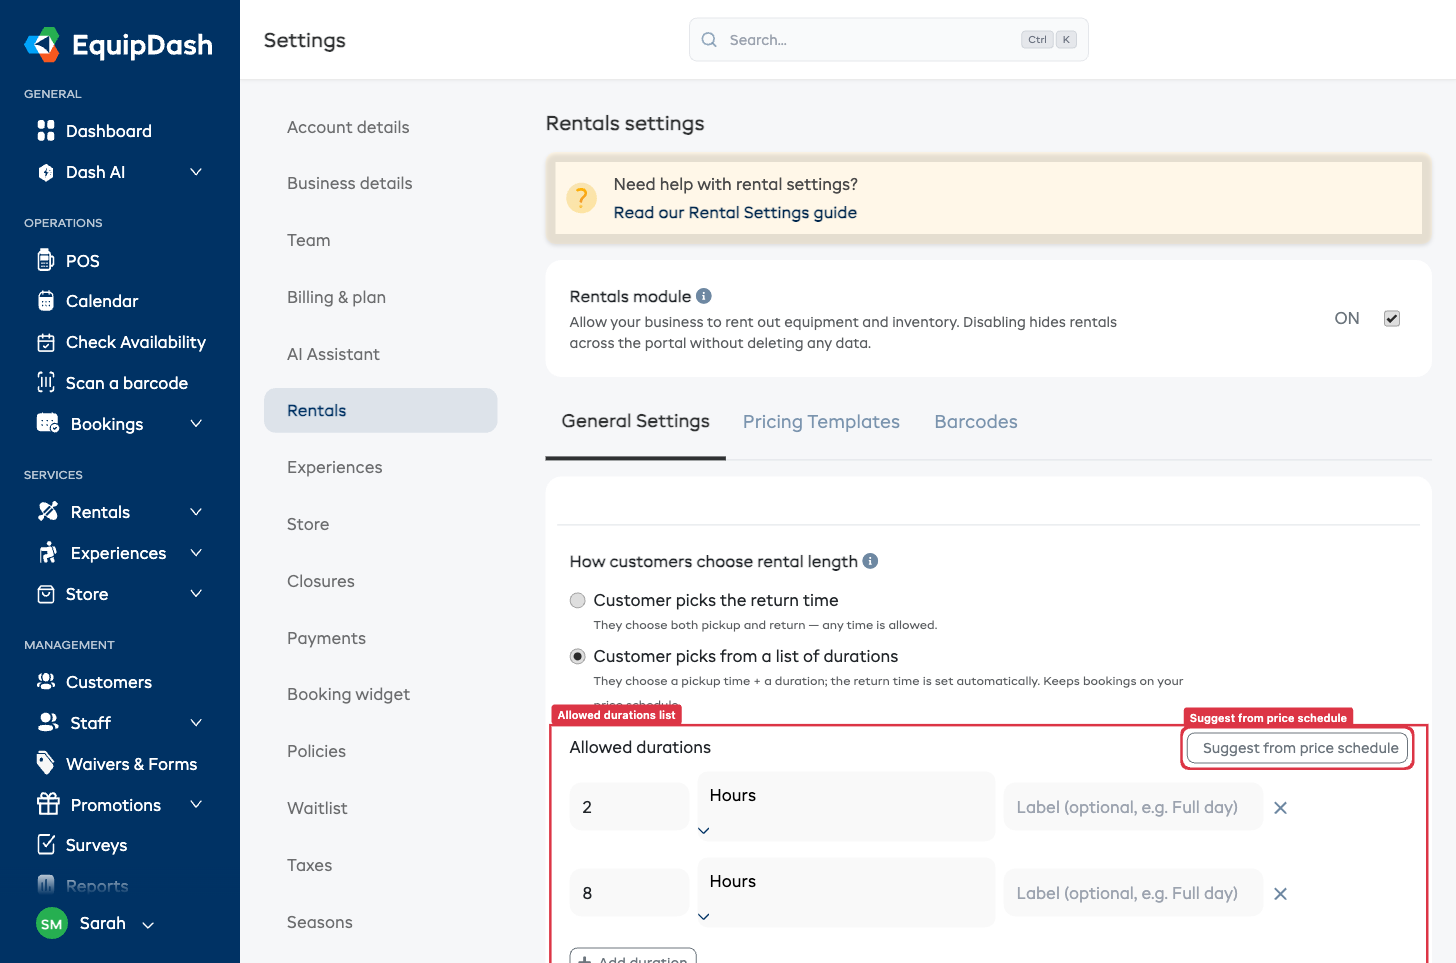
Task: Toggle the Rentals module ON checkbox
Action: pos(1391,318)
